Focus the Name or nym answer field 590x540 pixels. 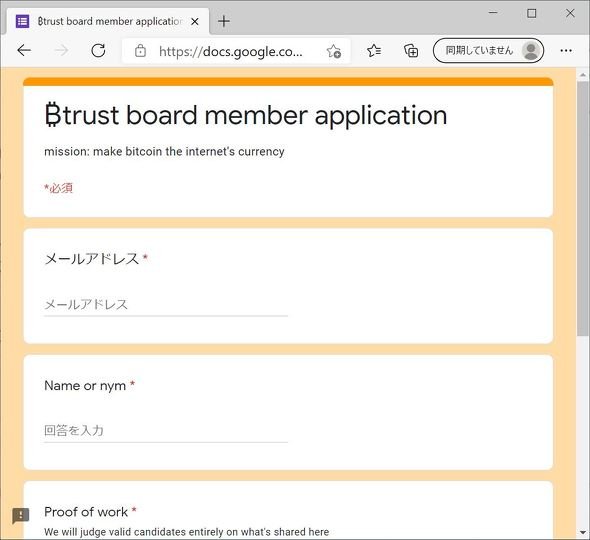pyautogui.click(x=166, y=430)
